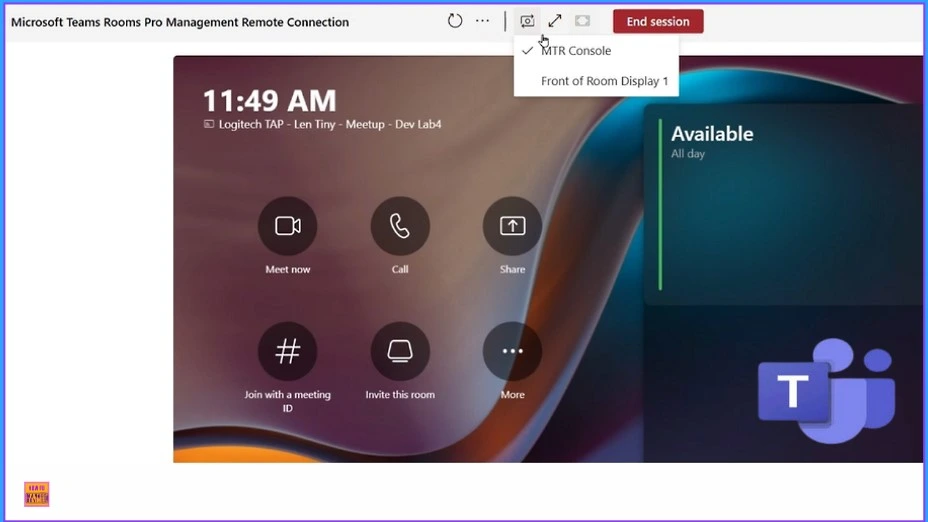Click the Logitech TAP room name label

[322, 125]
